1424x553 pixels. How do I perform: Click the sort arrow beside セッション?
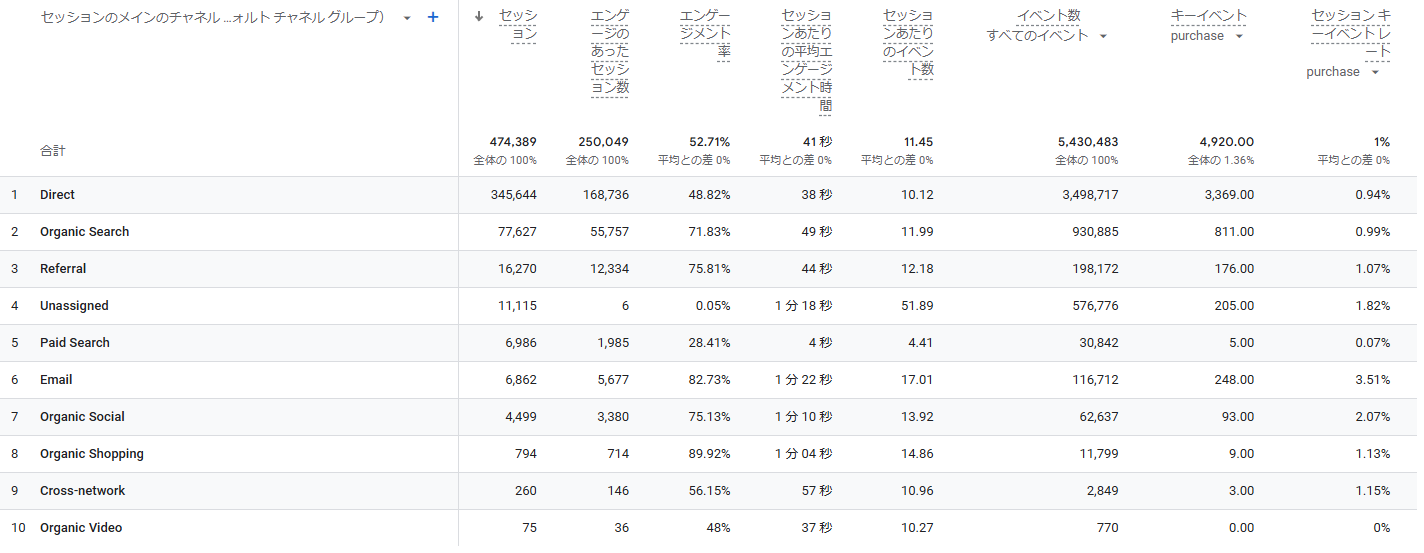(479, 16)
